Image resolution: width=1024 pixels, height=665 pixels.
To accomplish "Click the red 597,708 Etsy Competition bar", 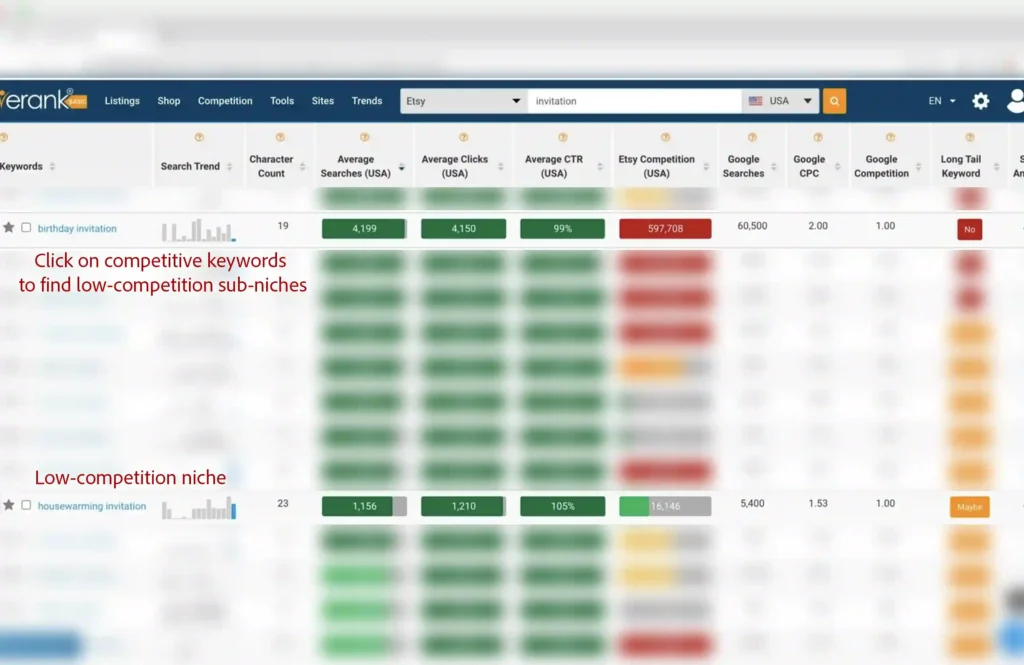I will point(665,229).
